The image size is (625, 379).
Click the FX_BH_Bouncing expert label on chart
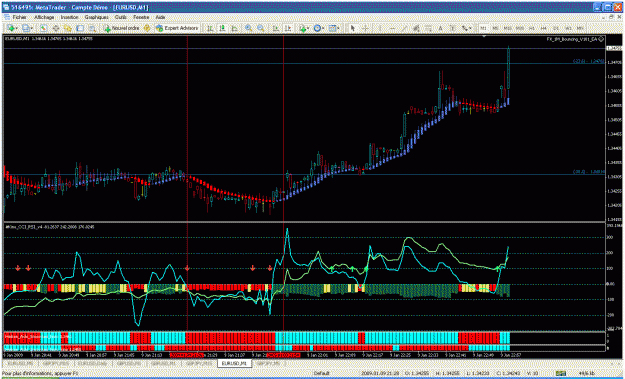coord(575,39)
